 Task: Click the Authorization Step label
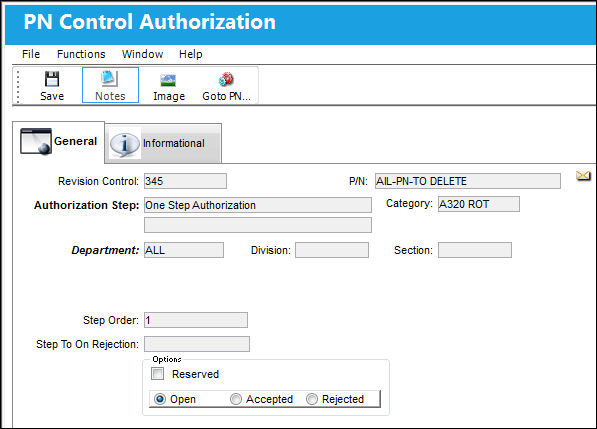[86, 205]
